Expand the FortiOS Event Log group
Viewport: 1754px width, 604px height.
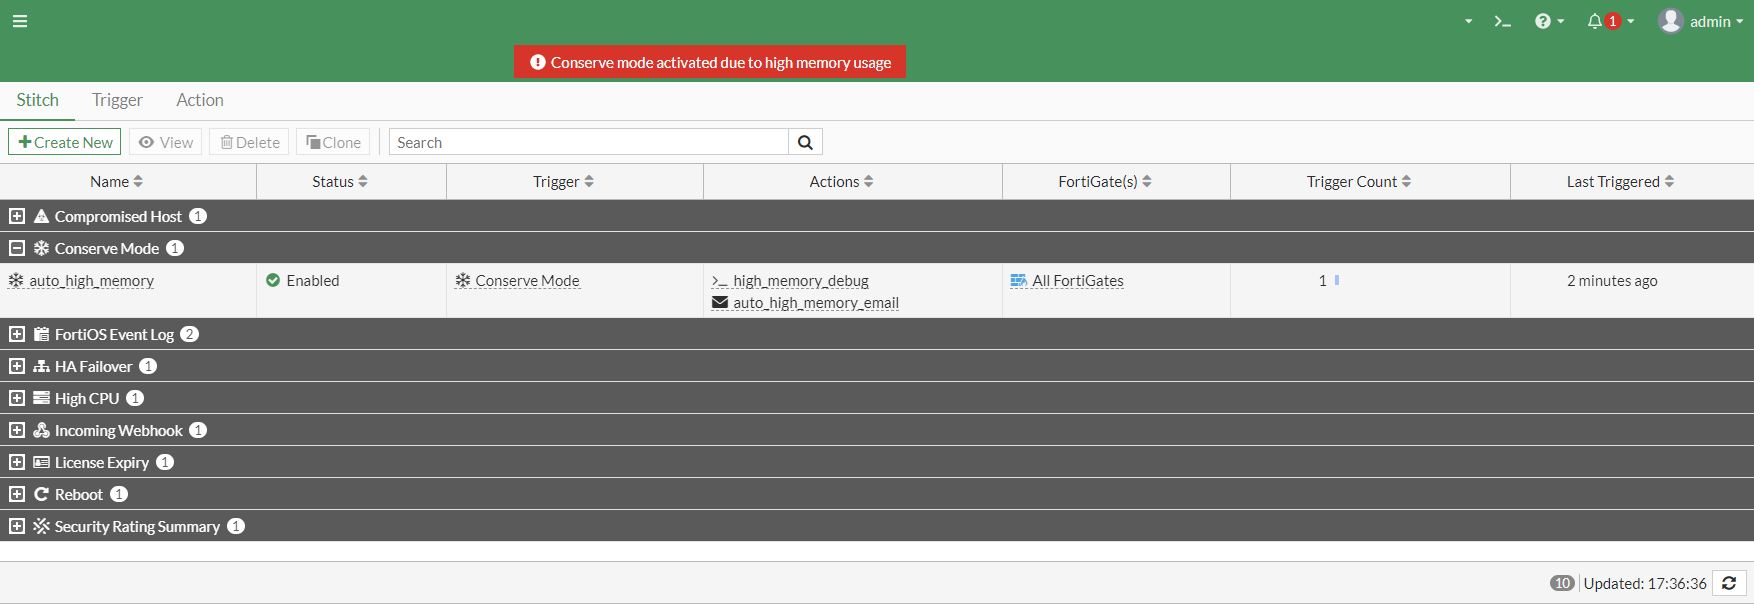coord(17,334)
